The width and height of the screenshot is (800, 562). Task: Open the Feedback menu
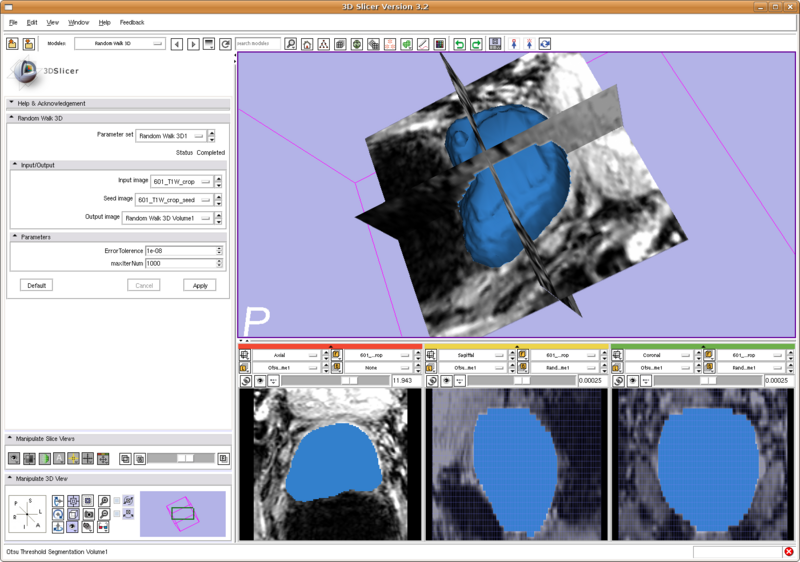132,22
